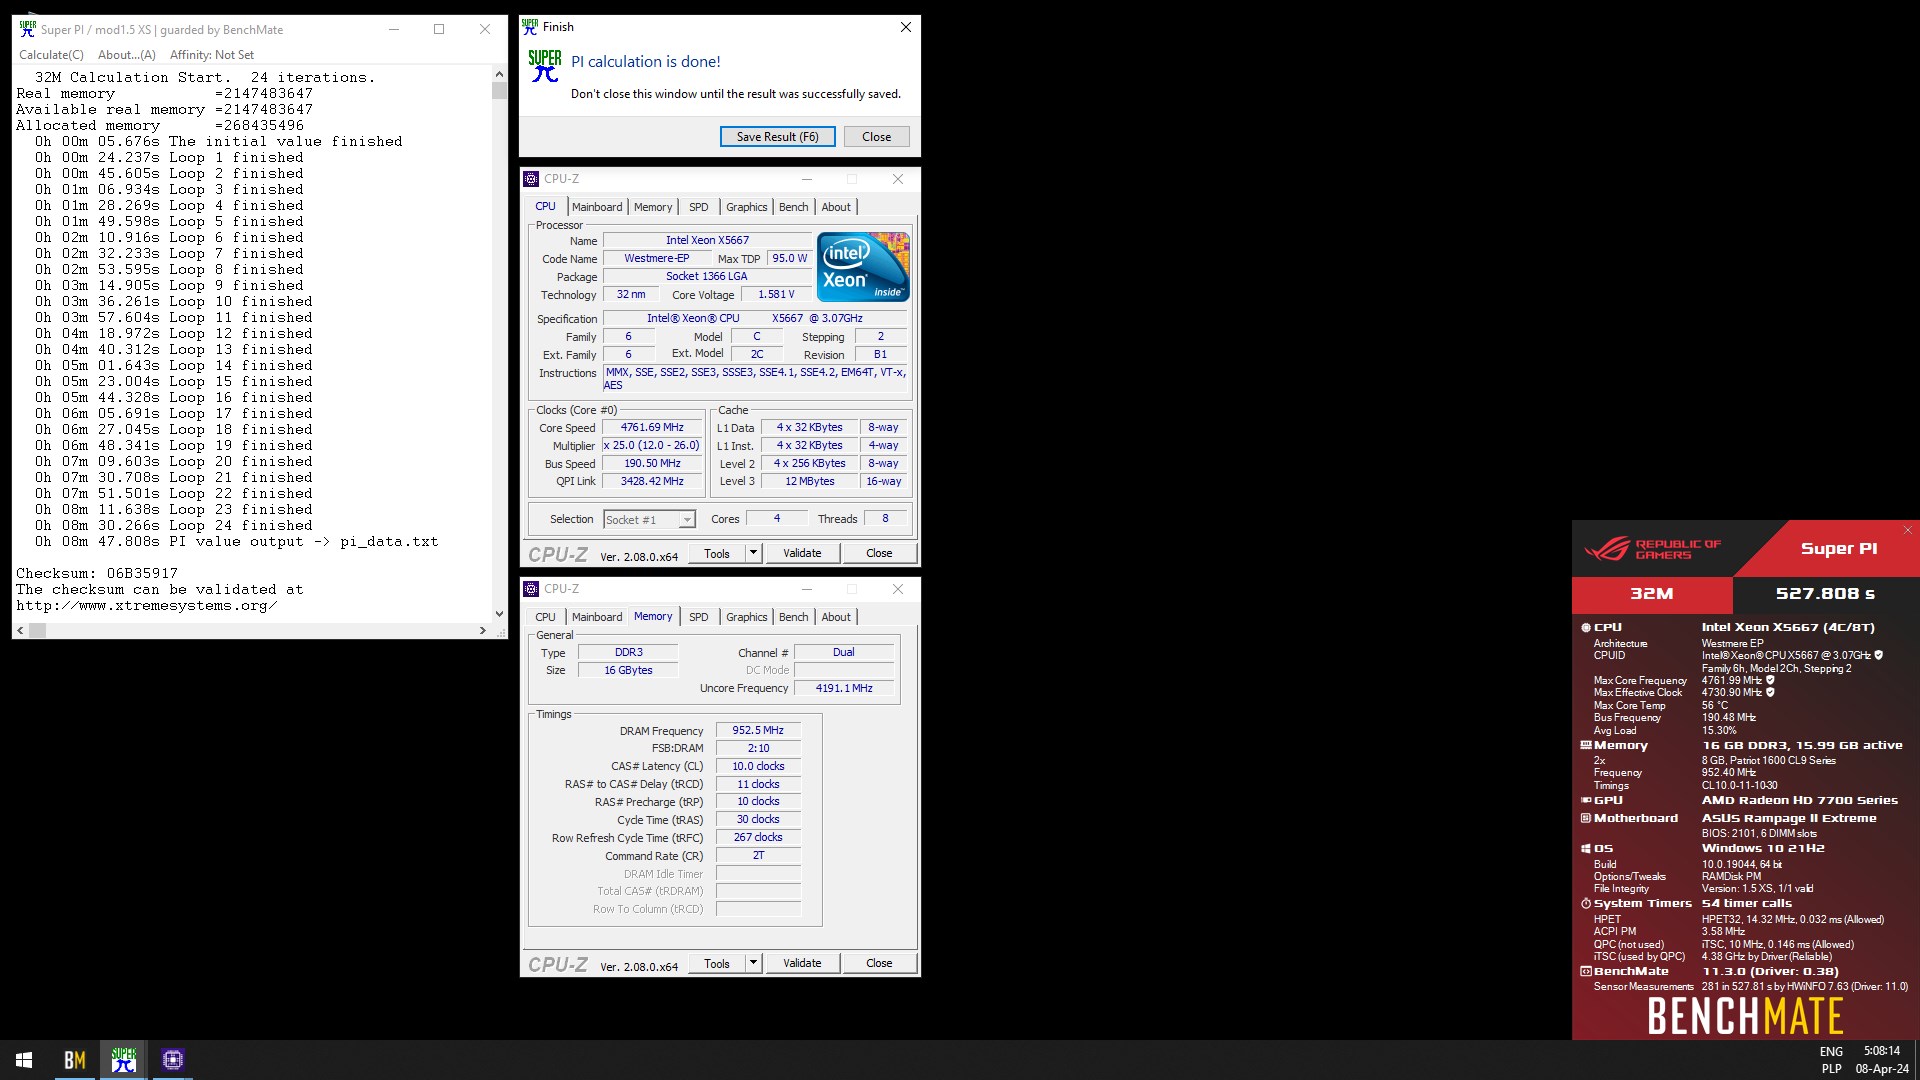Open the About...(A) menu in Super PI
This screenshot has height=1080, width=1920.
coord(127,55)
